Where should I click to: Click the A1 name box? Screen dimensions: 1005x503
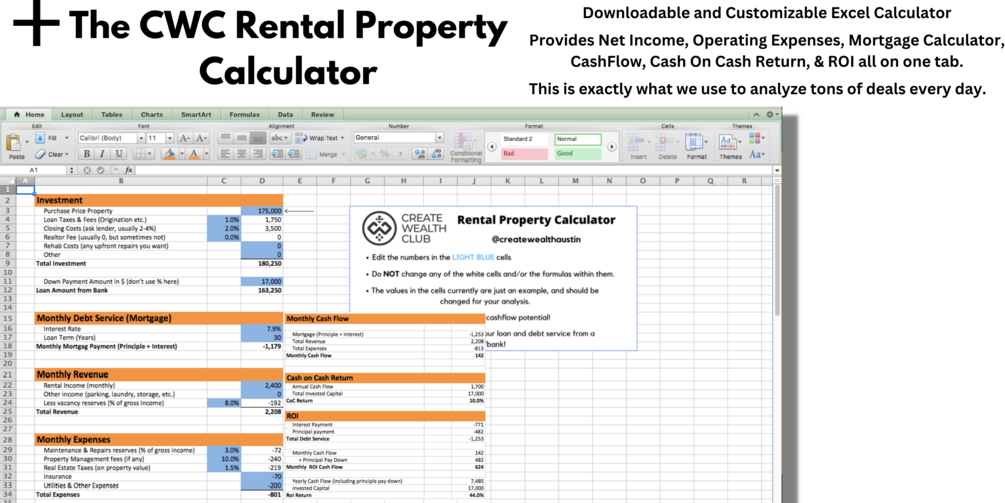(34, 170)
